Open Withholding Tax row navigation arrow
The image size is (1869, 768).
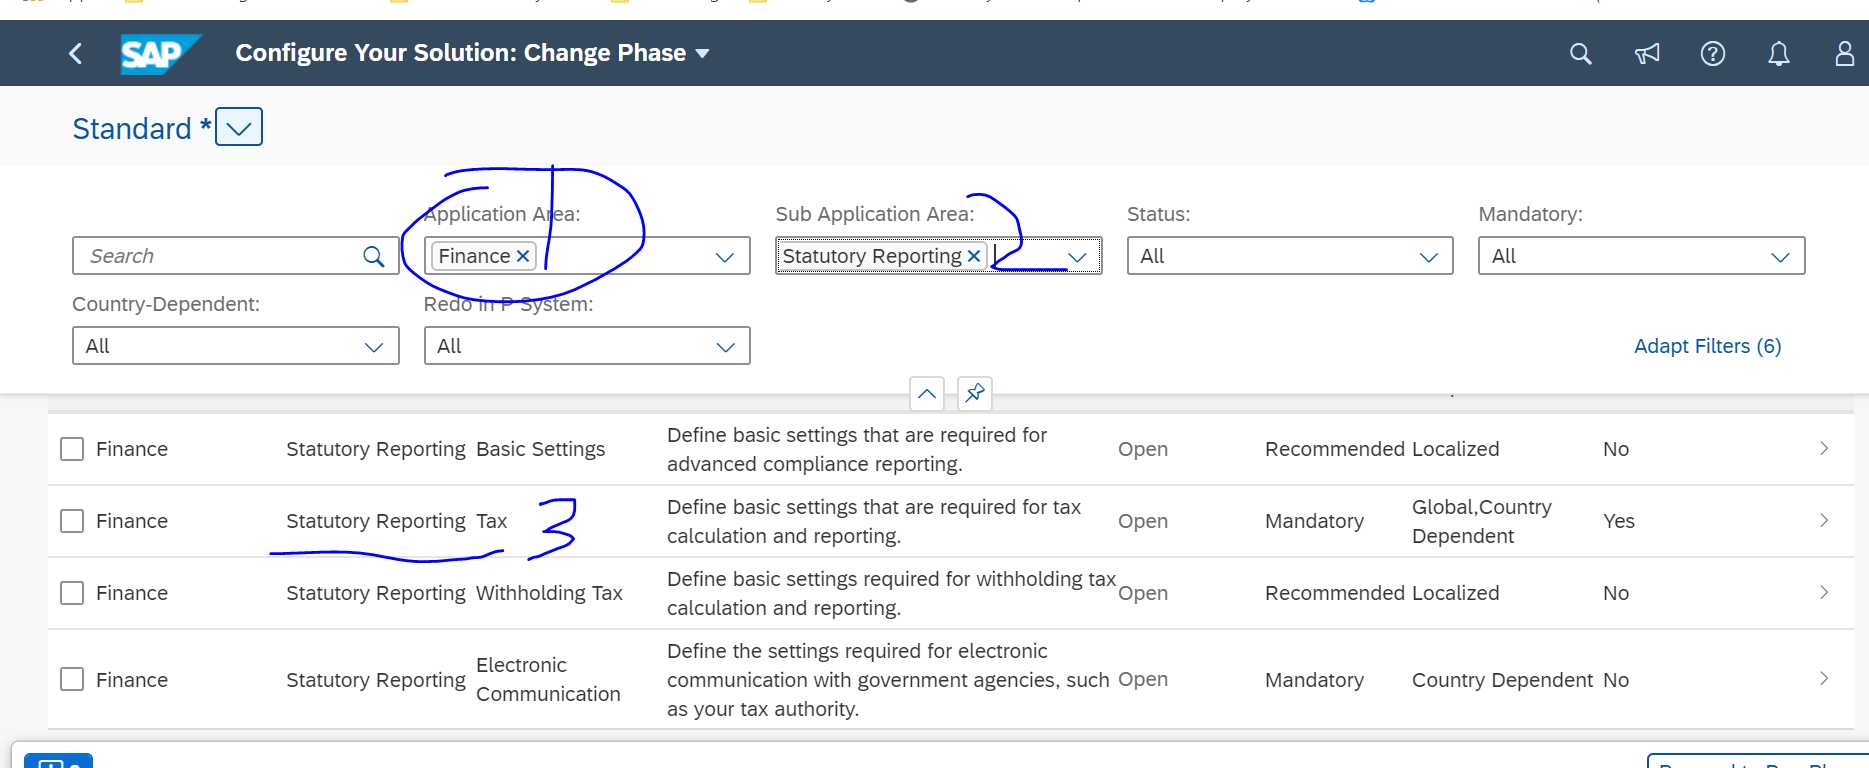[1824, 592]
